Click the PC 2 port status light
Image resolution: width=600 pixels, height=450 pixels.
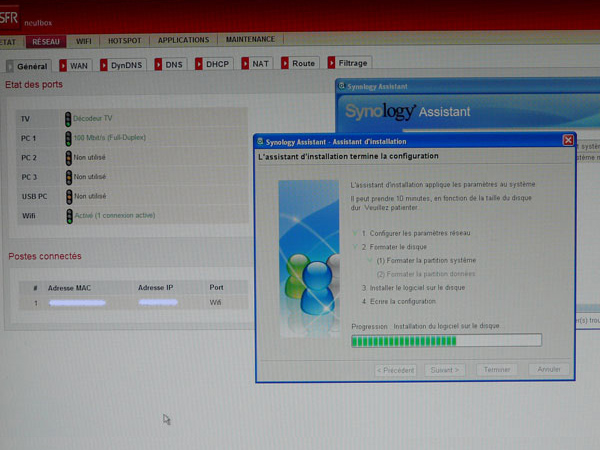pyautogui.click(x=68, y=158)
